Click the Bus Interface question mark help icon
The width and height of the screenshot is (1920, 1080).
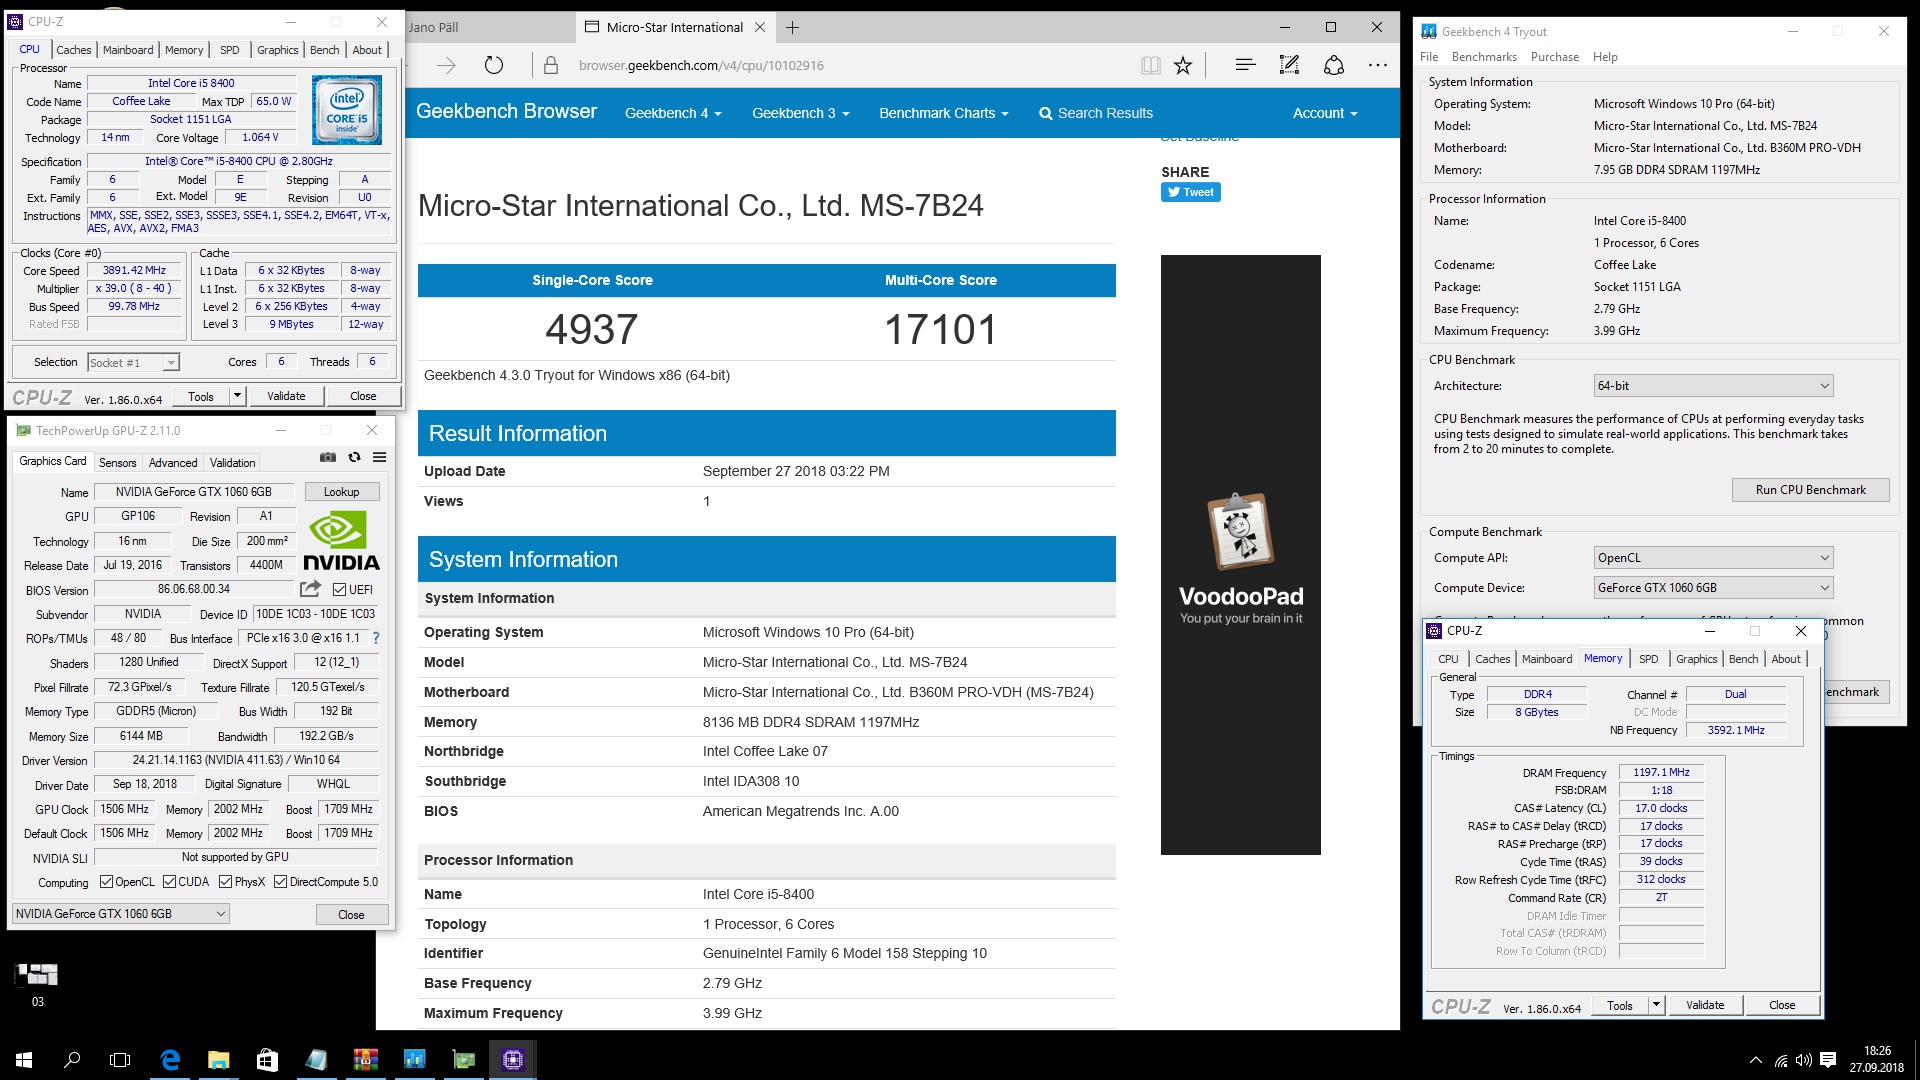[x=376, y=638]
